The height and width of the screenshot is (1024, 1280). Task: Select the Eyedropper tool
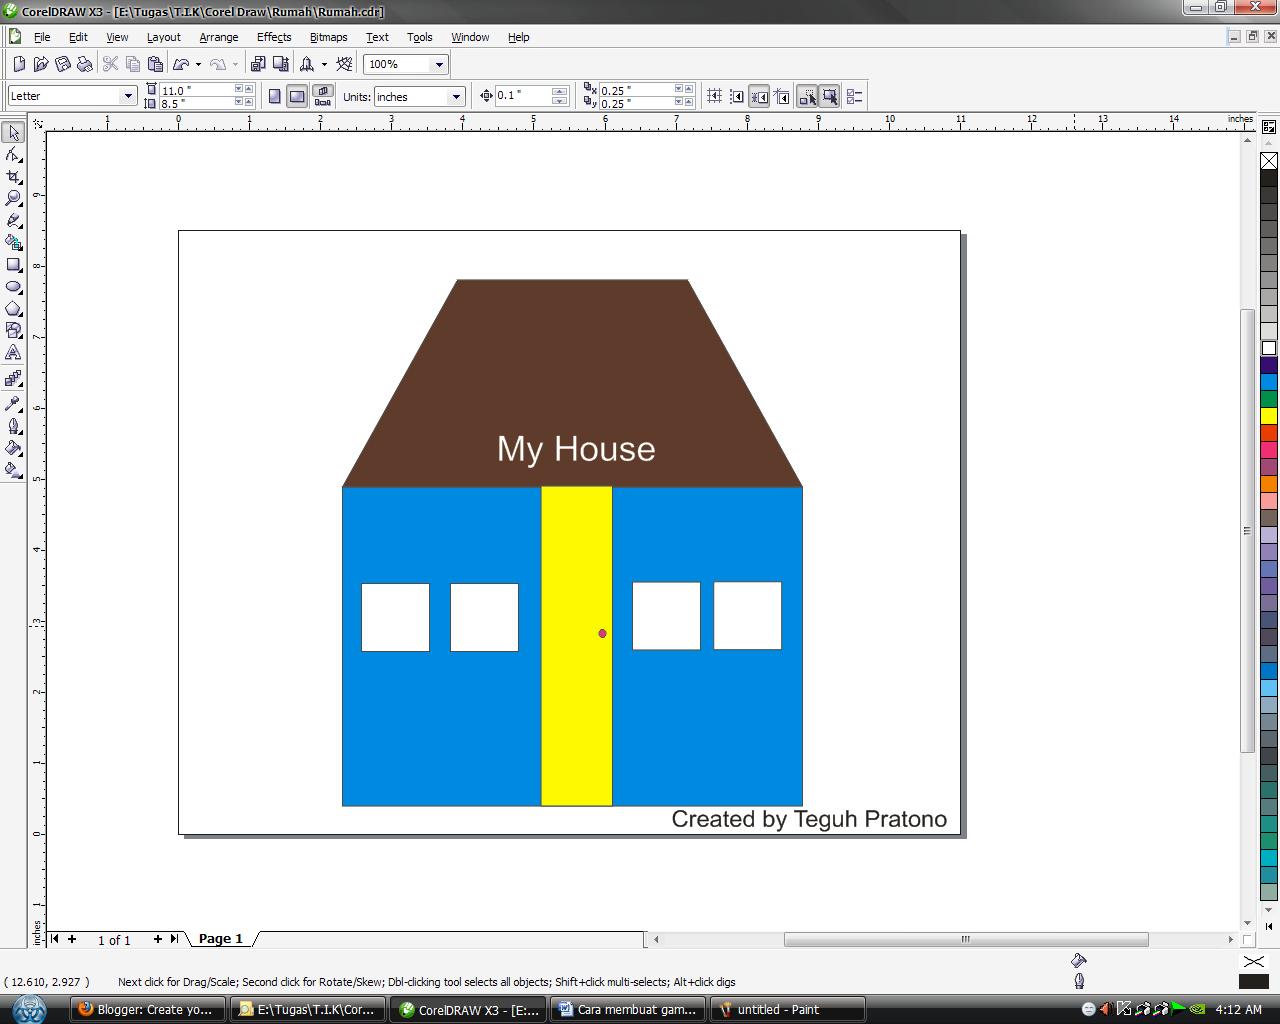tap(13, 404)
